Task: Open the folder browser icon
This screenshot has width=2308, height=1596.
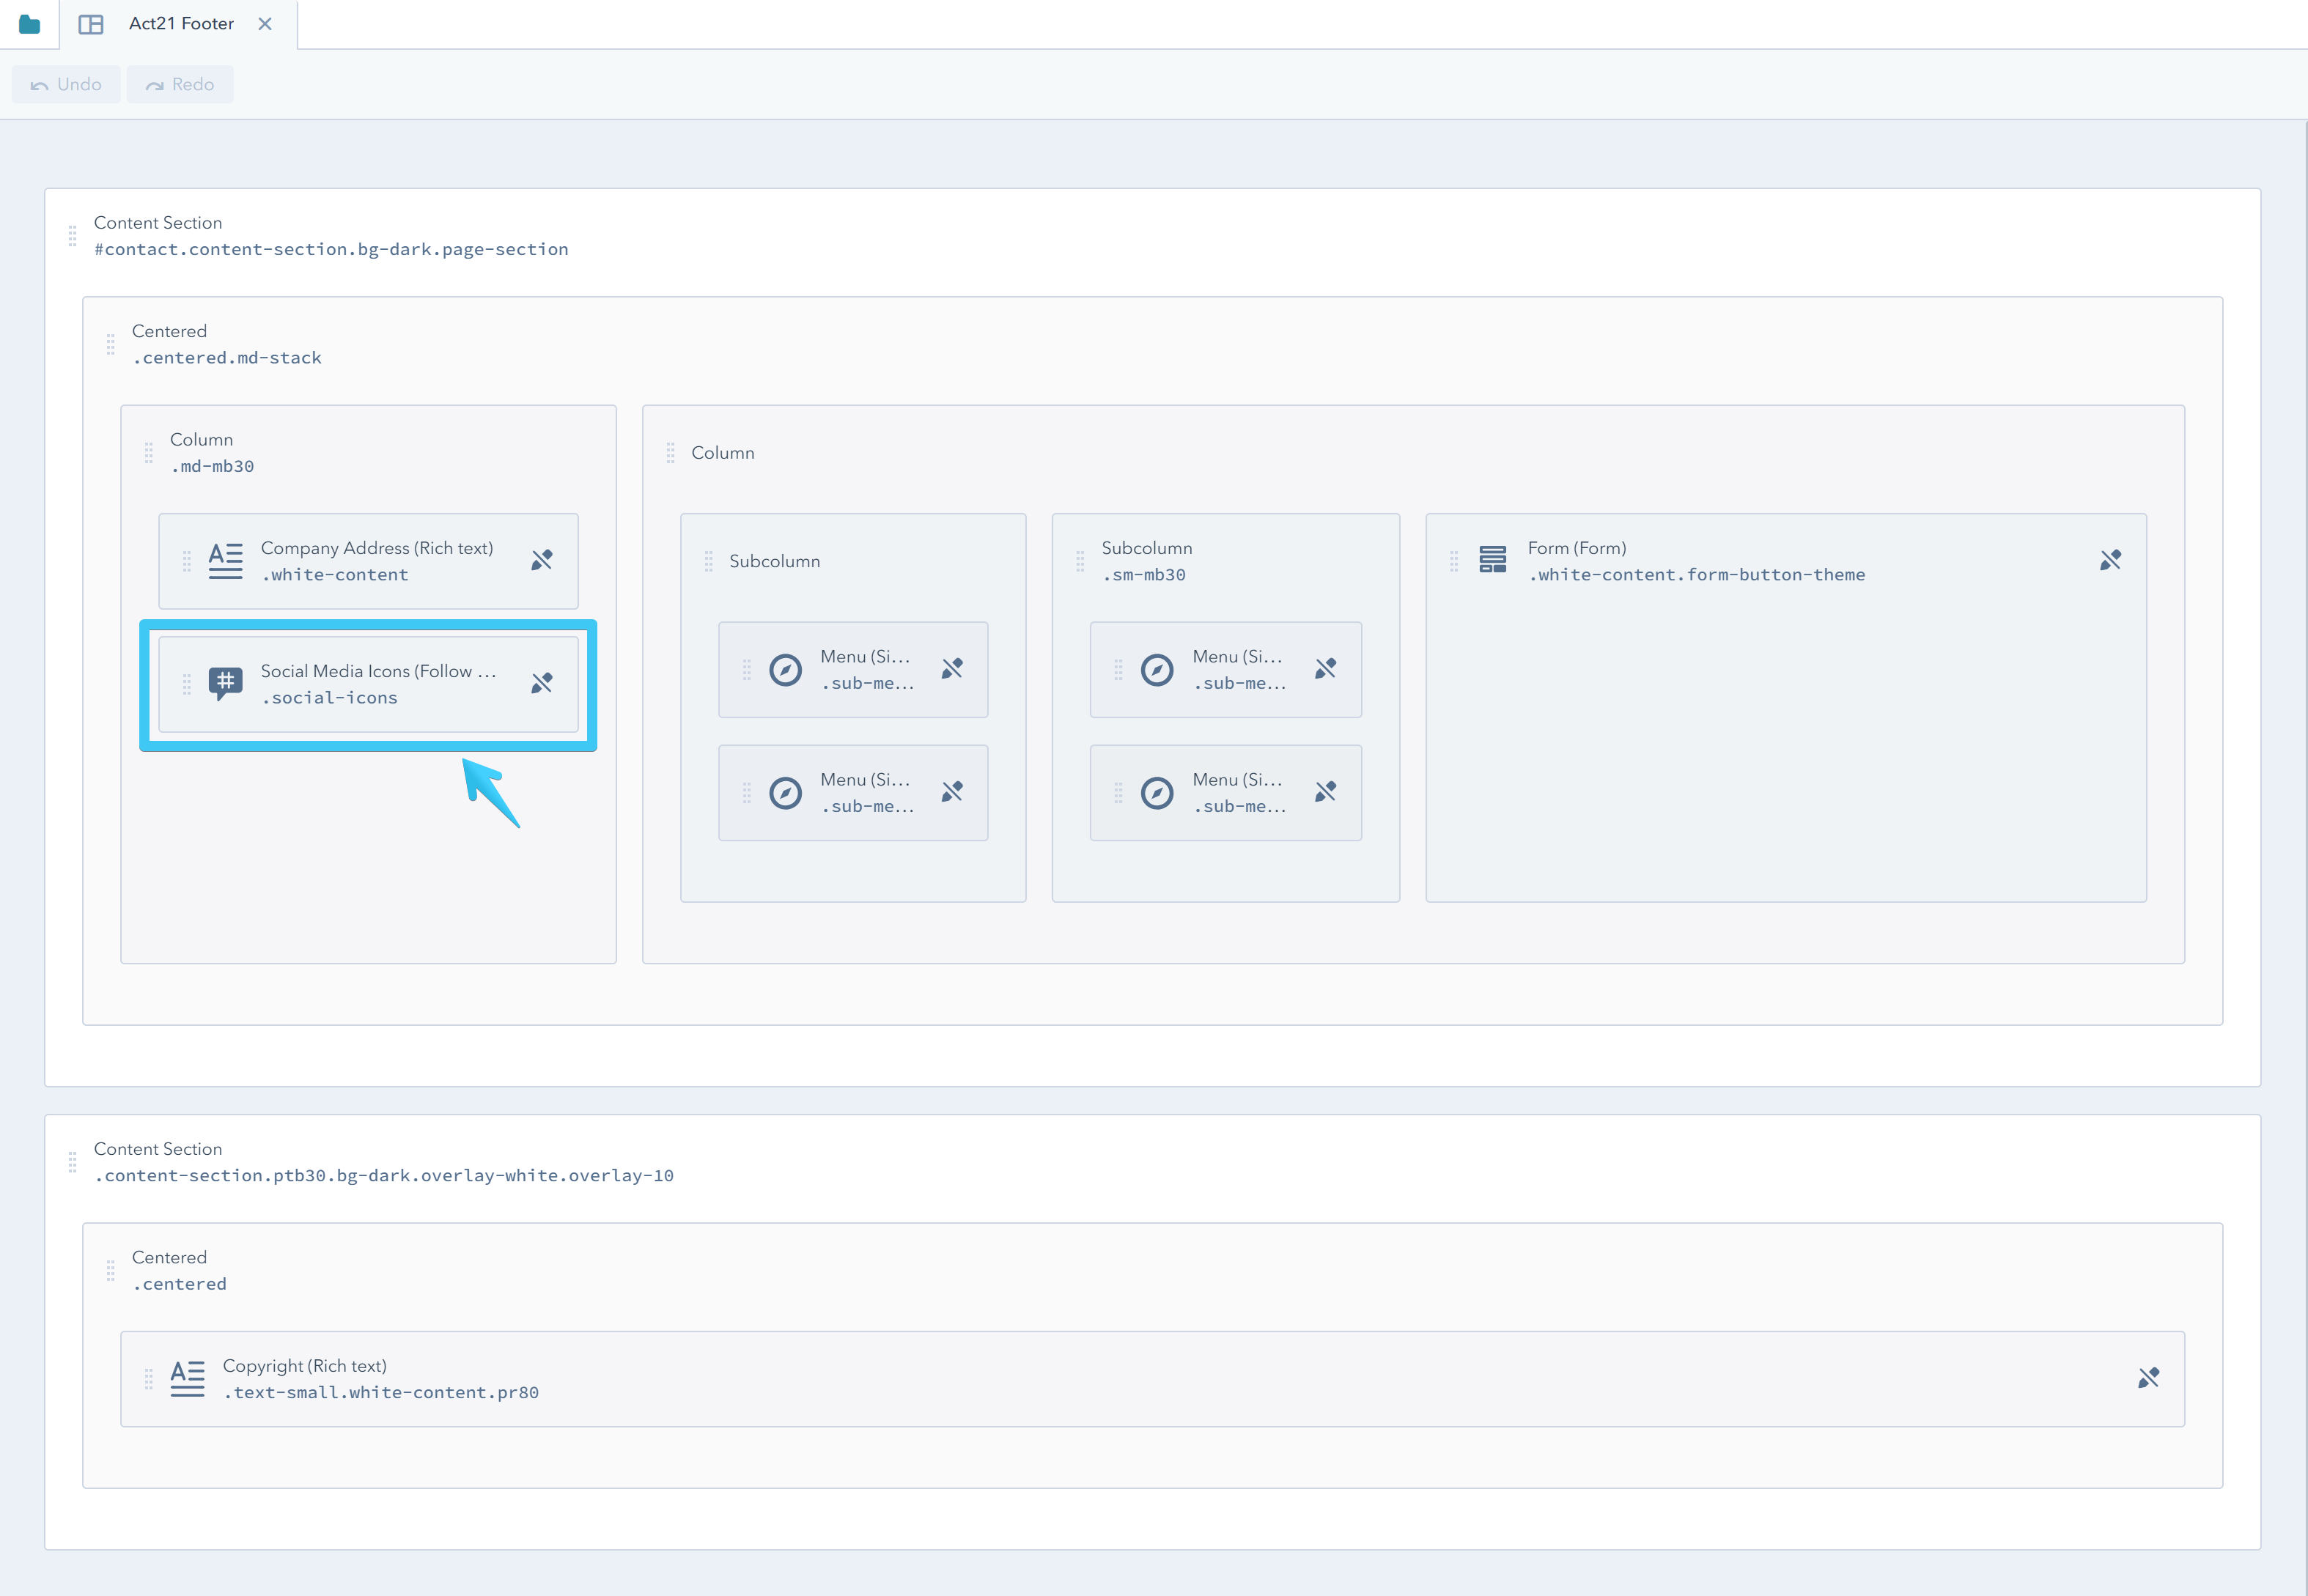Action: pos(29,23)
